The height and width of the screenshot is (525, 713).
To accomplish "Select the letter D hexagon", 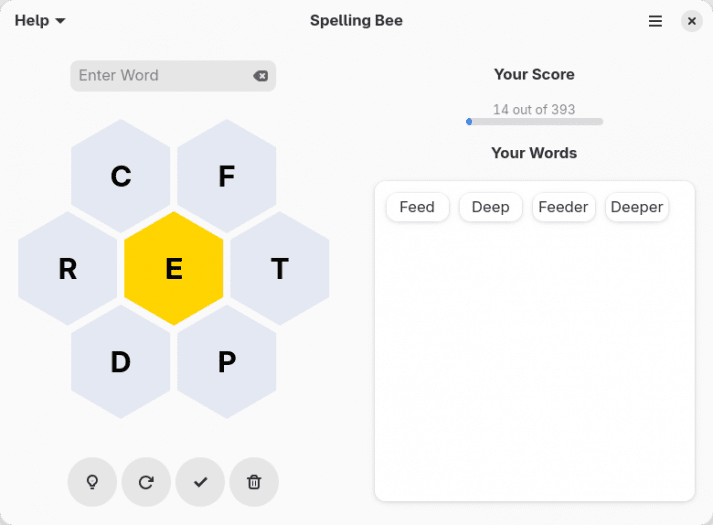I will click(121, 361).
